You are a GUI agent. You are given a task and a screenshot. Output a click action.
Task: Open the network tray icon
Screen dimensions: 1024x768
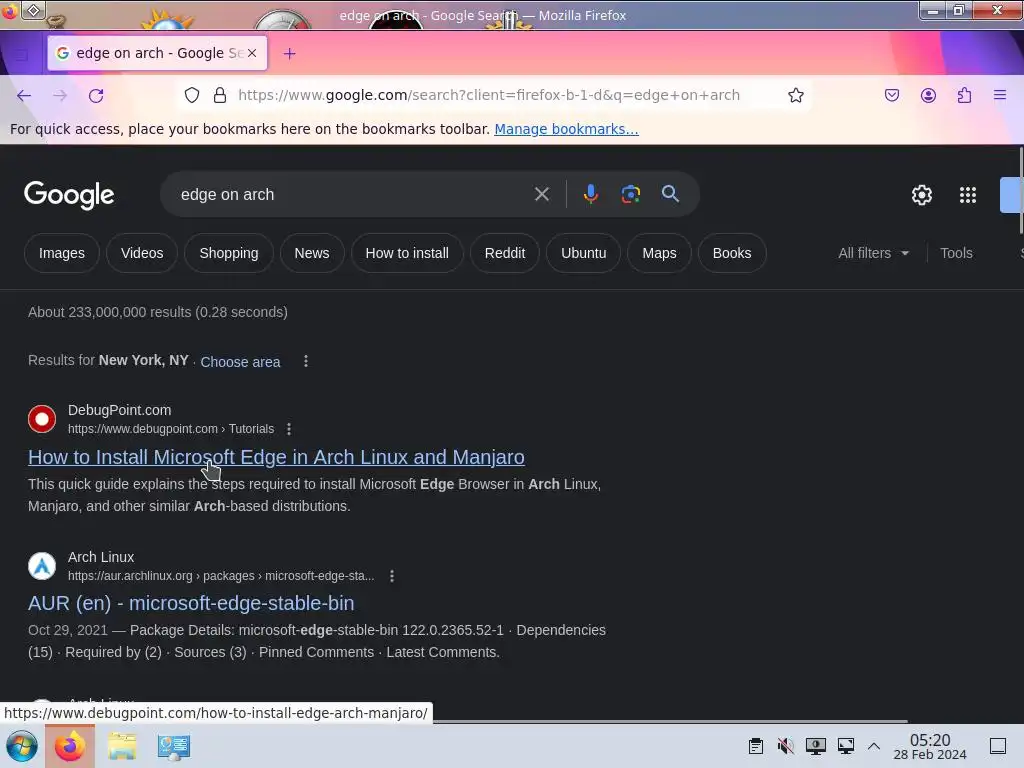tap(846, 746)
